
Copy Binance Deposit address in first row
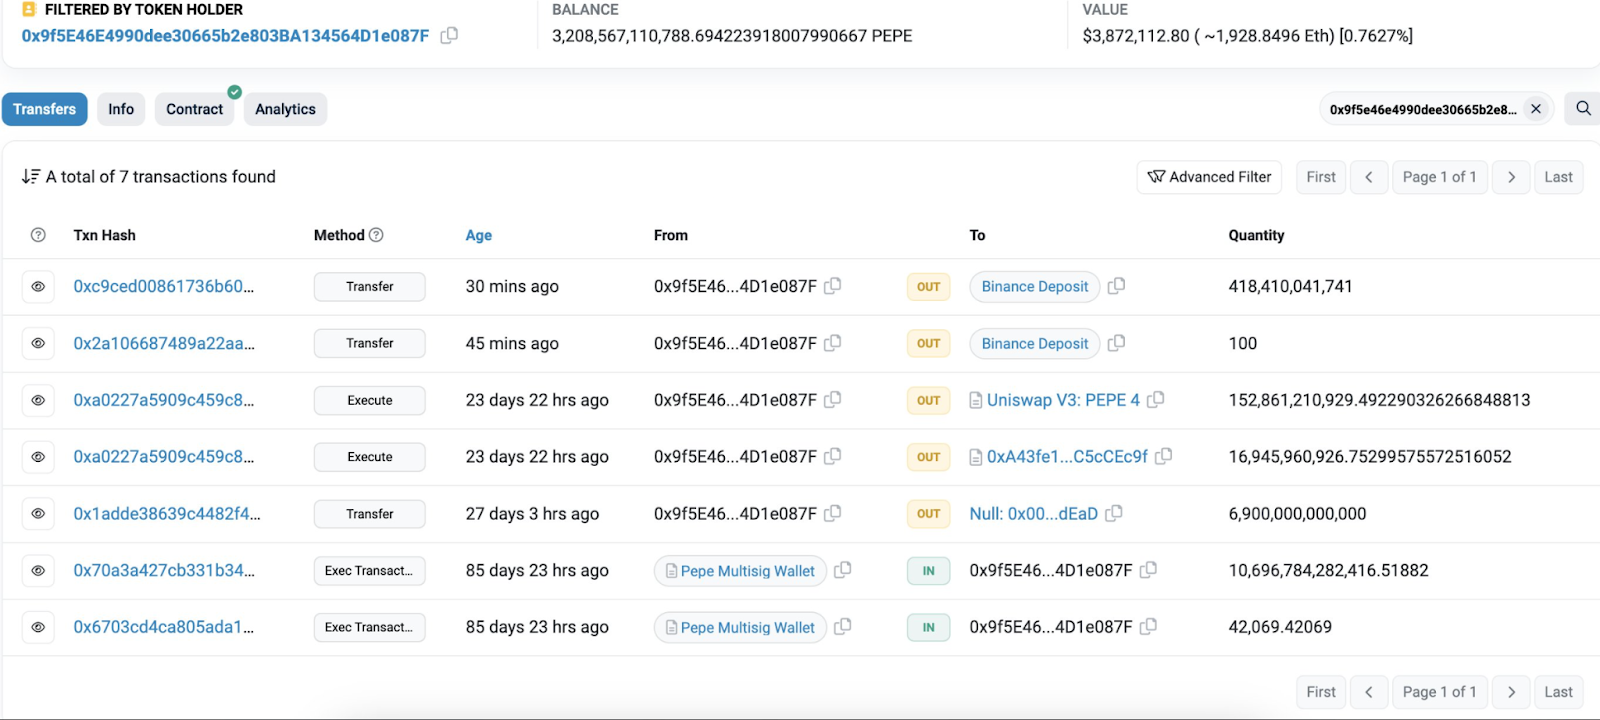click(x=1117, y=286)
